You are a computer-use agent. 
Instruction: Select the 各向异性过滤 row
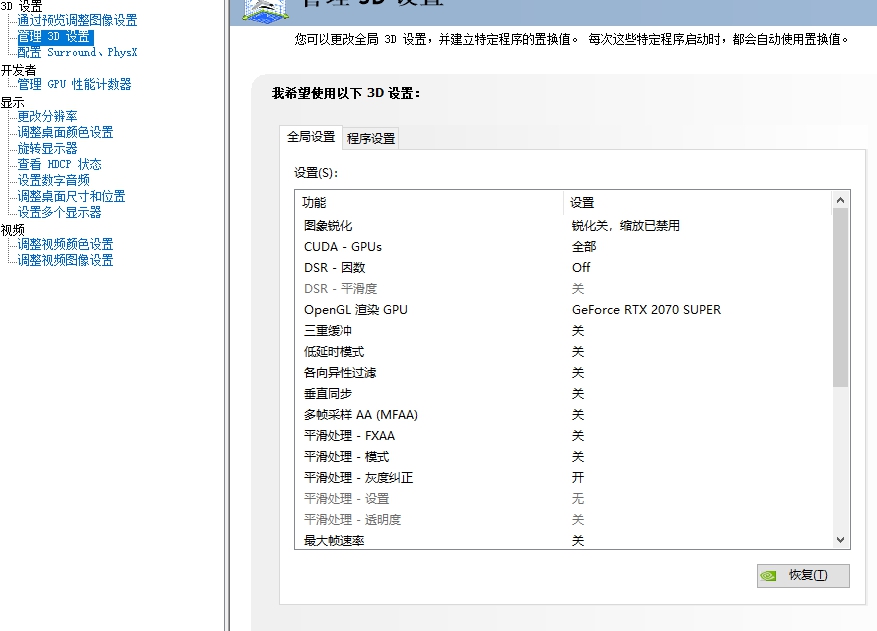click(x=564, y=373)
